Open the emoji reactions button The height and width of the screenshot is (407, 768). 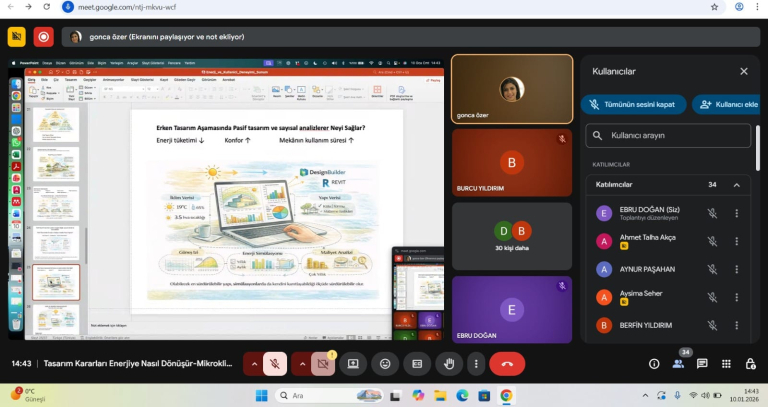point(385,364)
